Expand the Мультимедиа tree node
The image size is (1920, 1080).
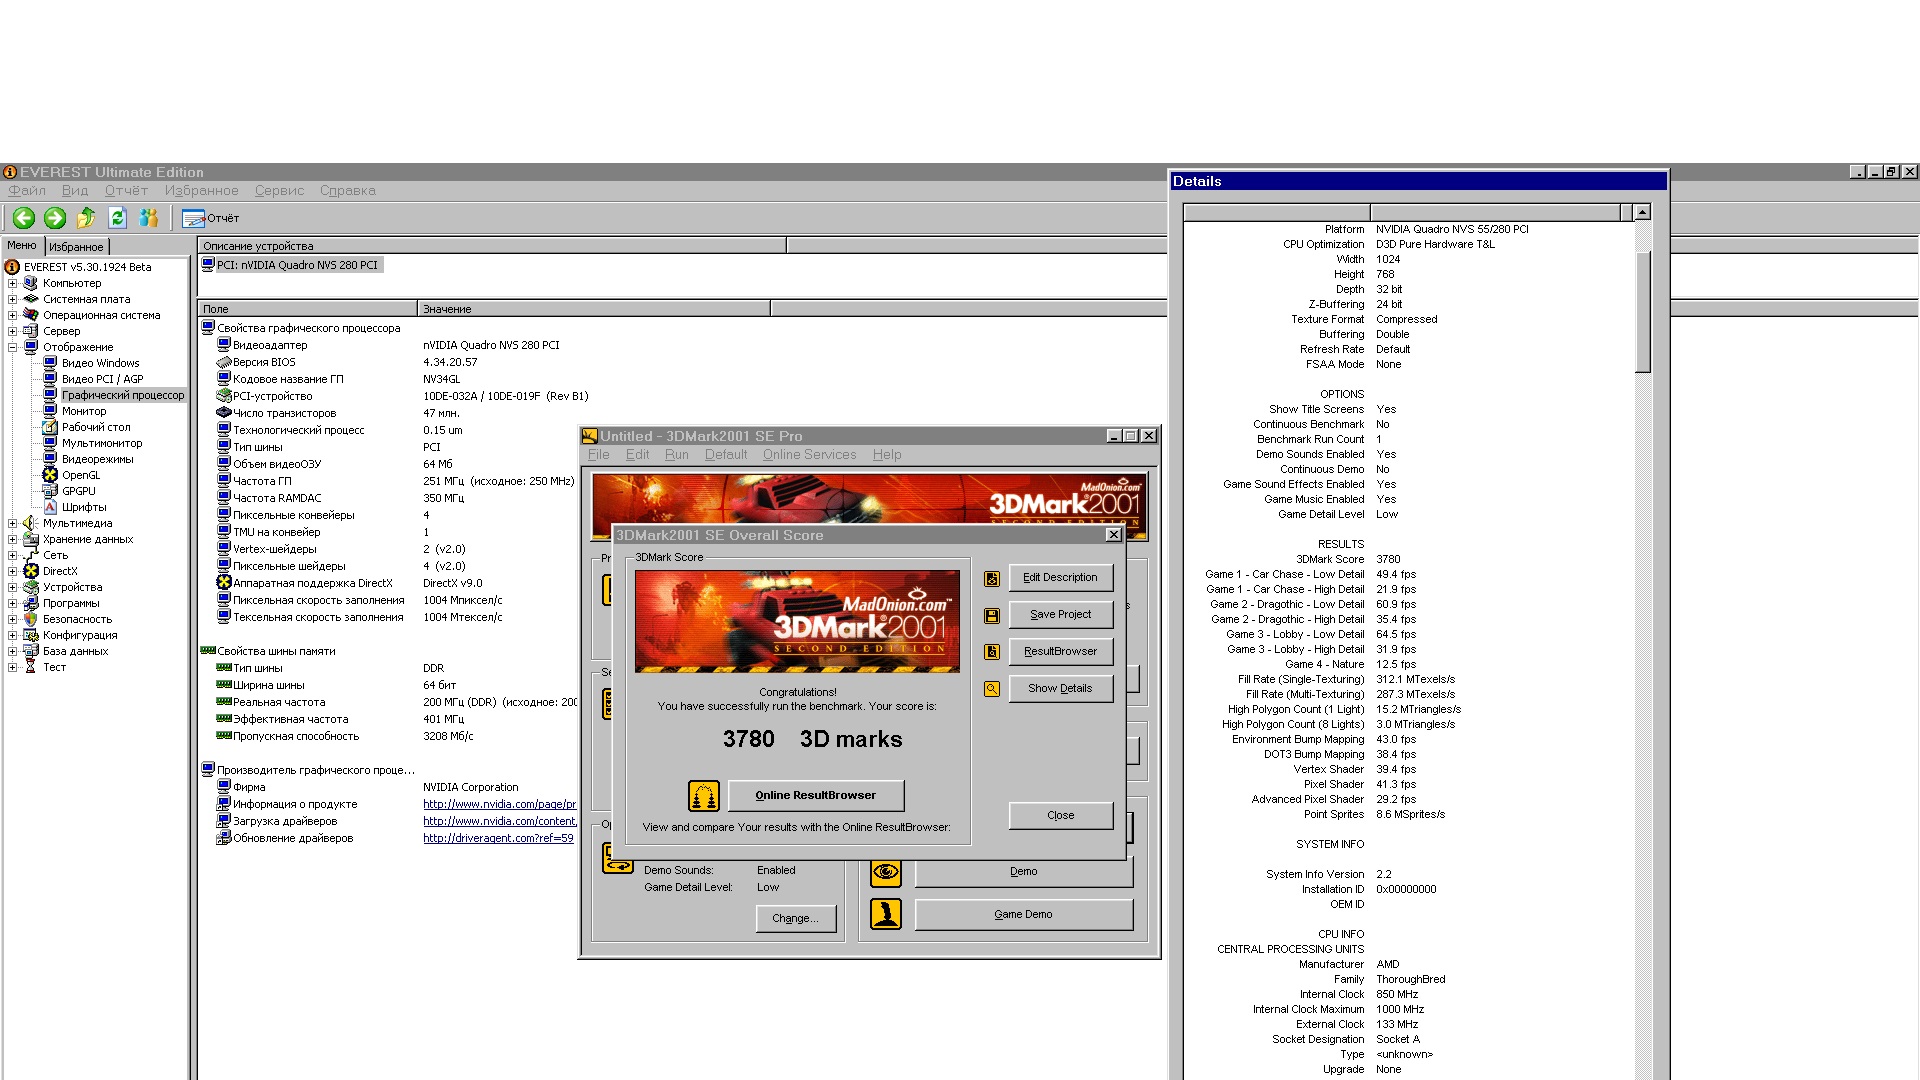[x=12, y=523]
